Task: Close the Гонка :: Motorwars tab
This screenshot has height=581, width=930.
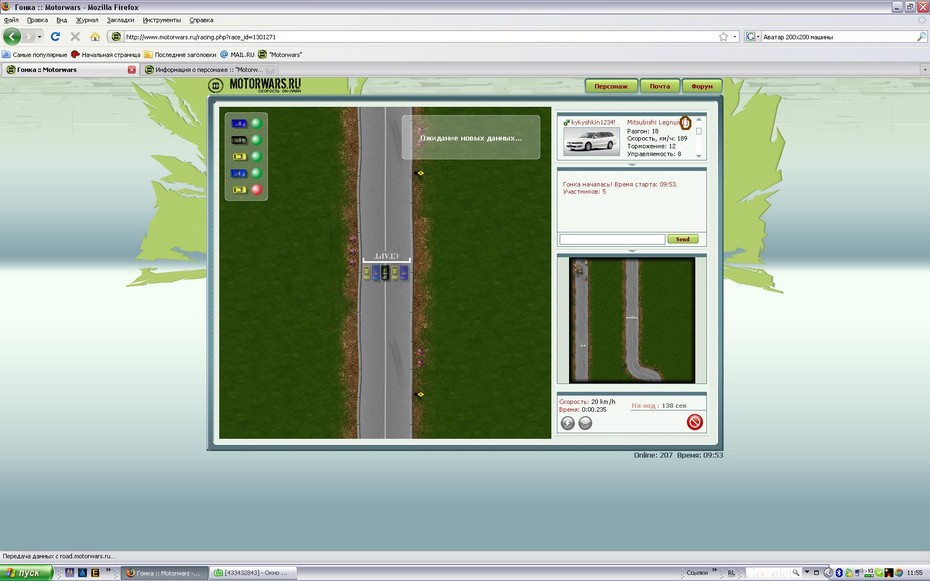Action: click(132, 70)
